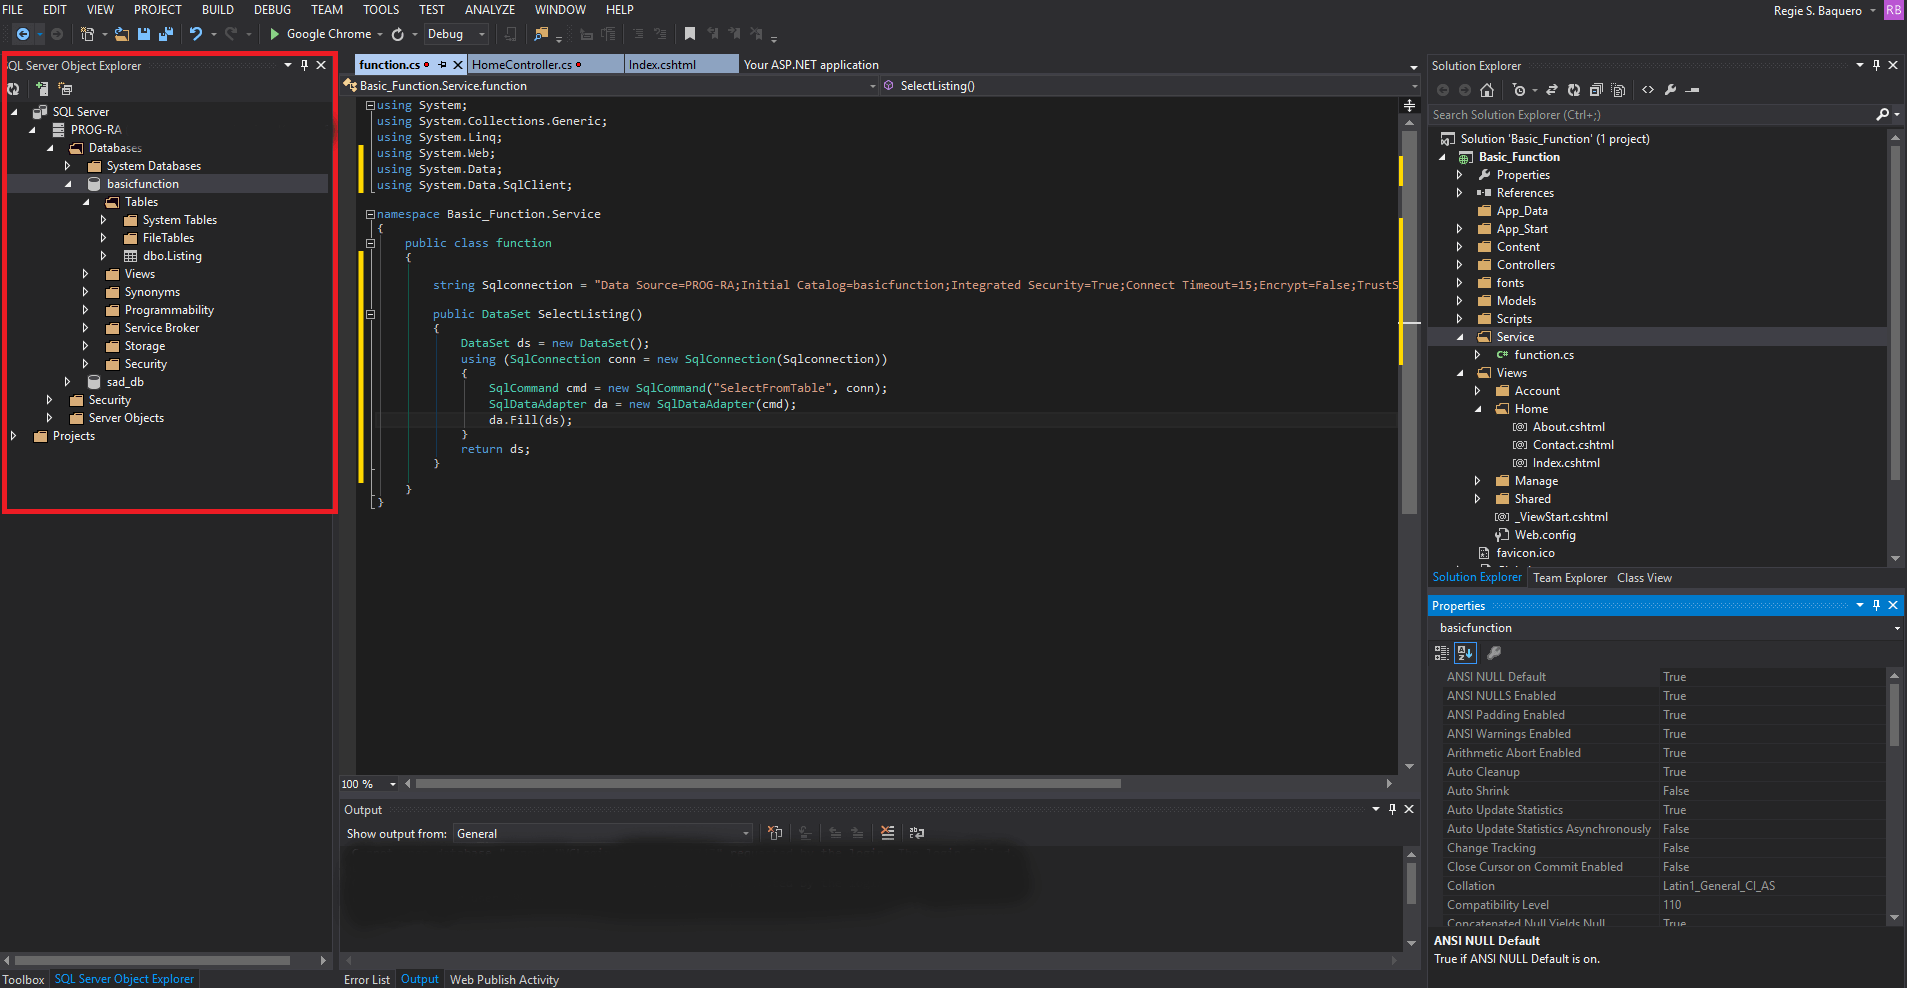
Task: Click the editor horizontal scrollbar
Action: pyautogui.click(x=768, y=784)
